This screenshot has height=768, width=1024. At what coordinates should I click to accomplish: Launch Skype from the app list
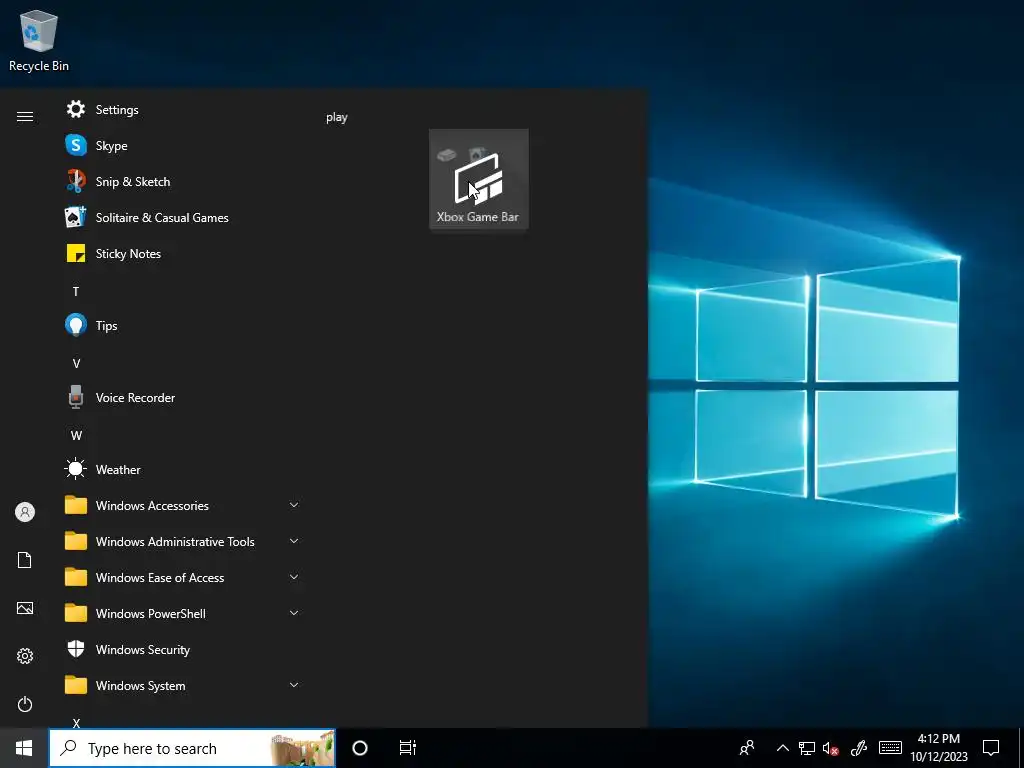point(182,146)
